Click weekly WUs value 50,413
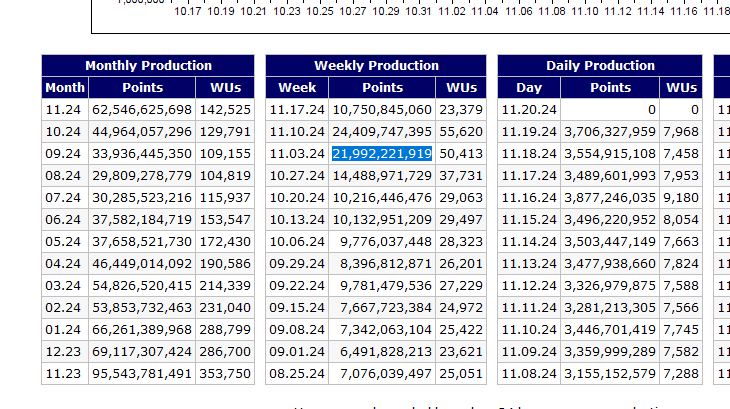 [x=461, y=154]
